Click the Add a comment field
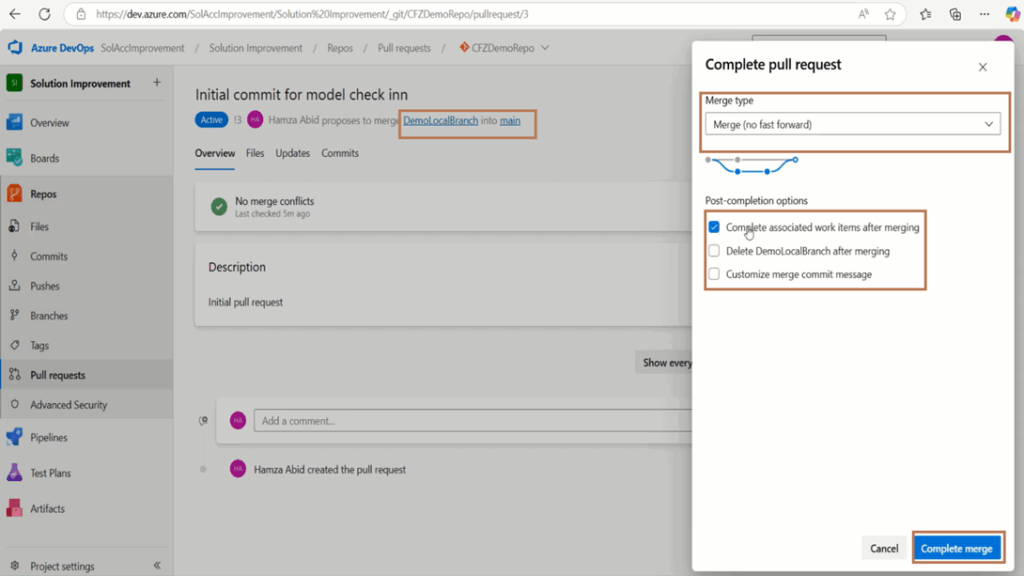 (473, 421)
